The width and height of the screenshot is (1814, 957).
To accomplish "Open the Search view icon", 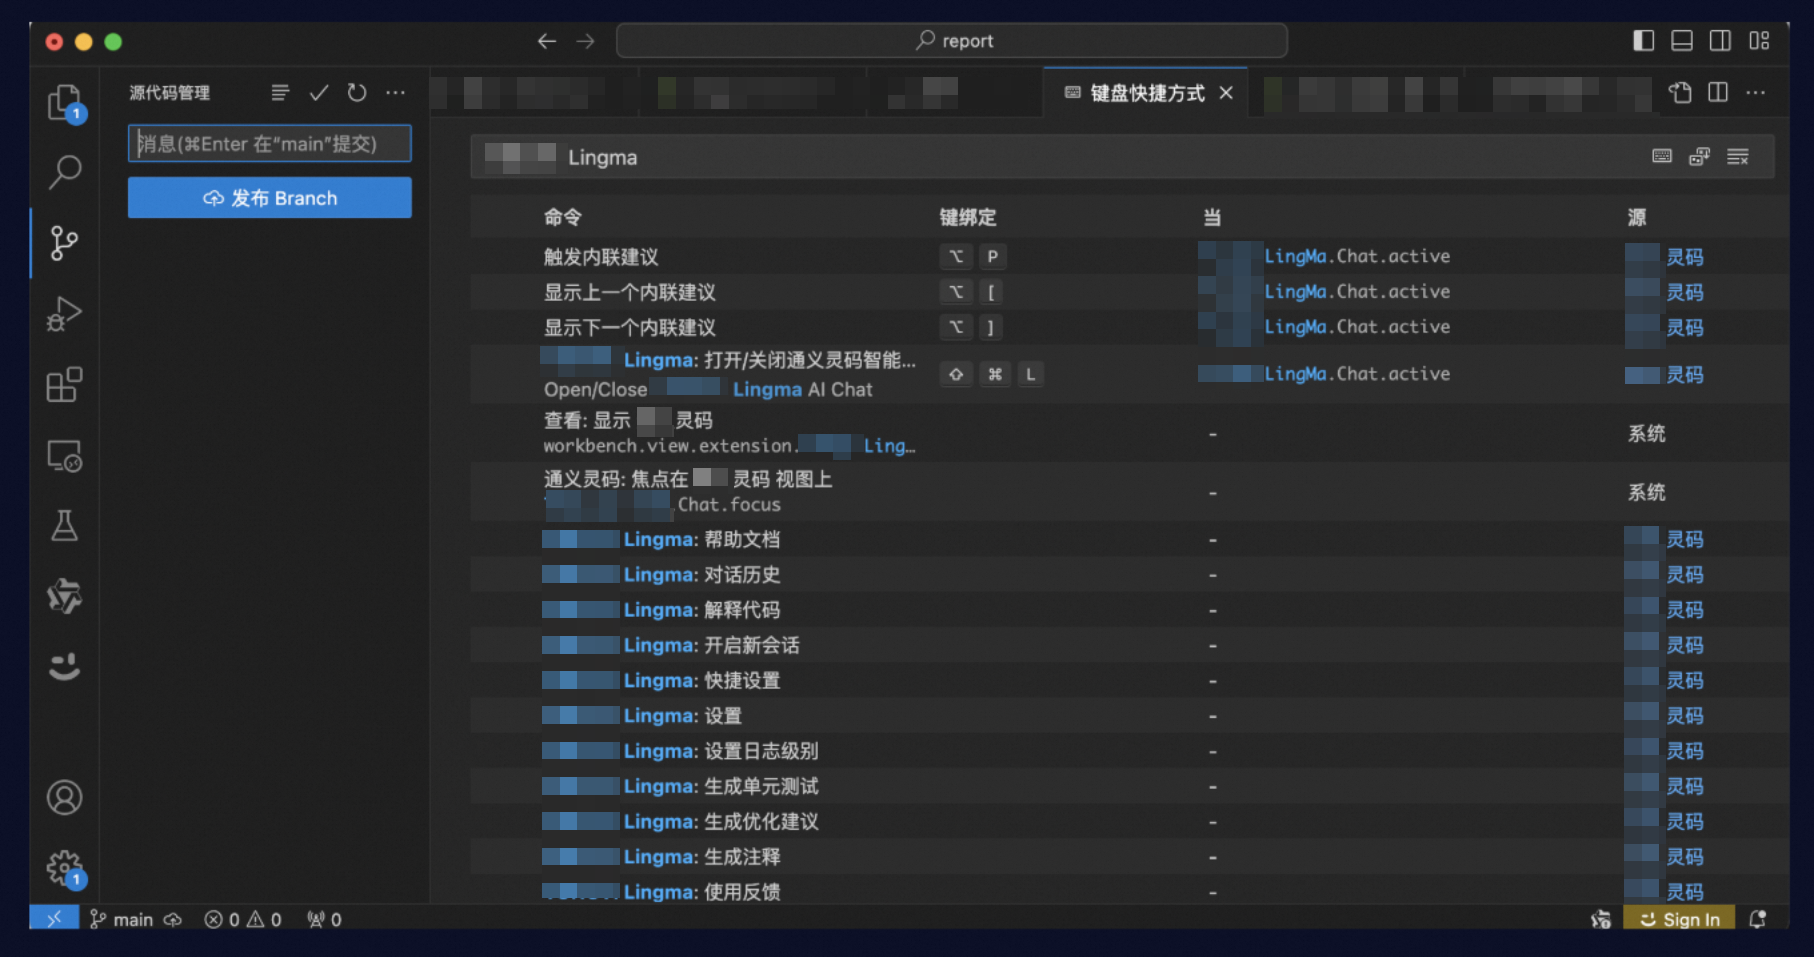I will point(65,172).
